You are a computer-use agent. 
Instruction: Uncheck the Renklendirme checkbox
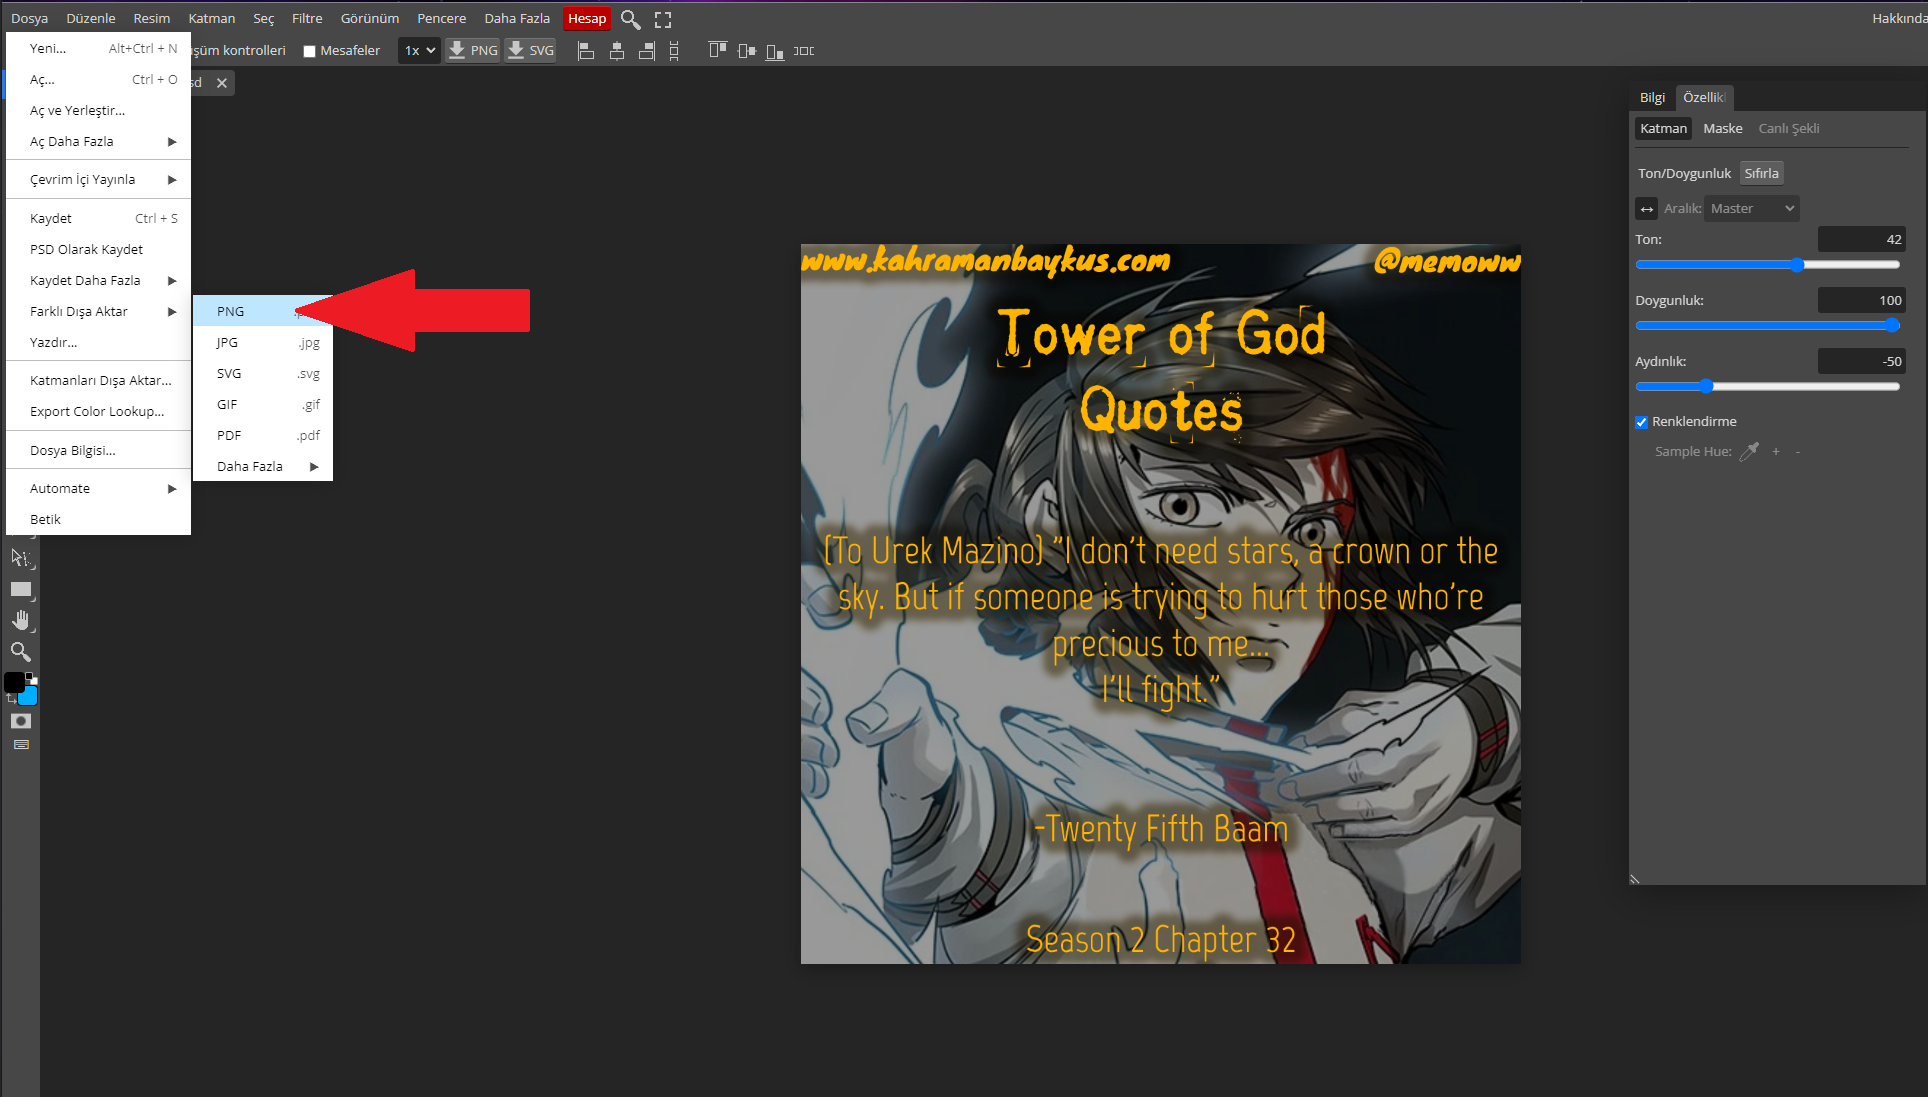(x=1641, y=422)
